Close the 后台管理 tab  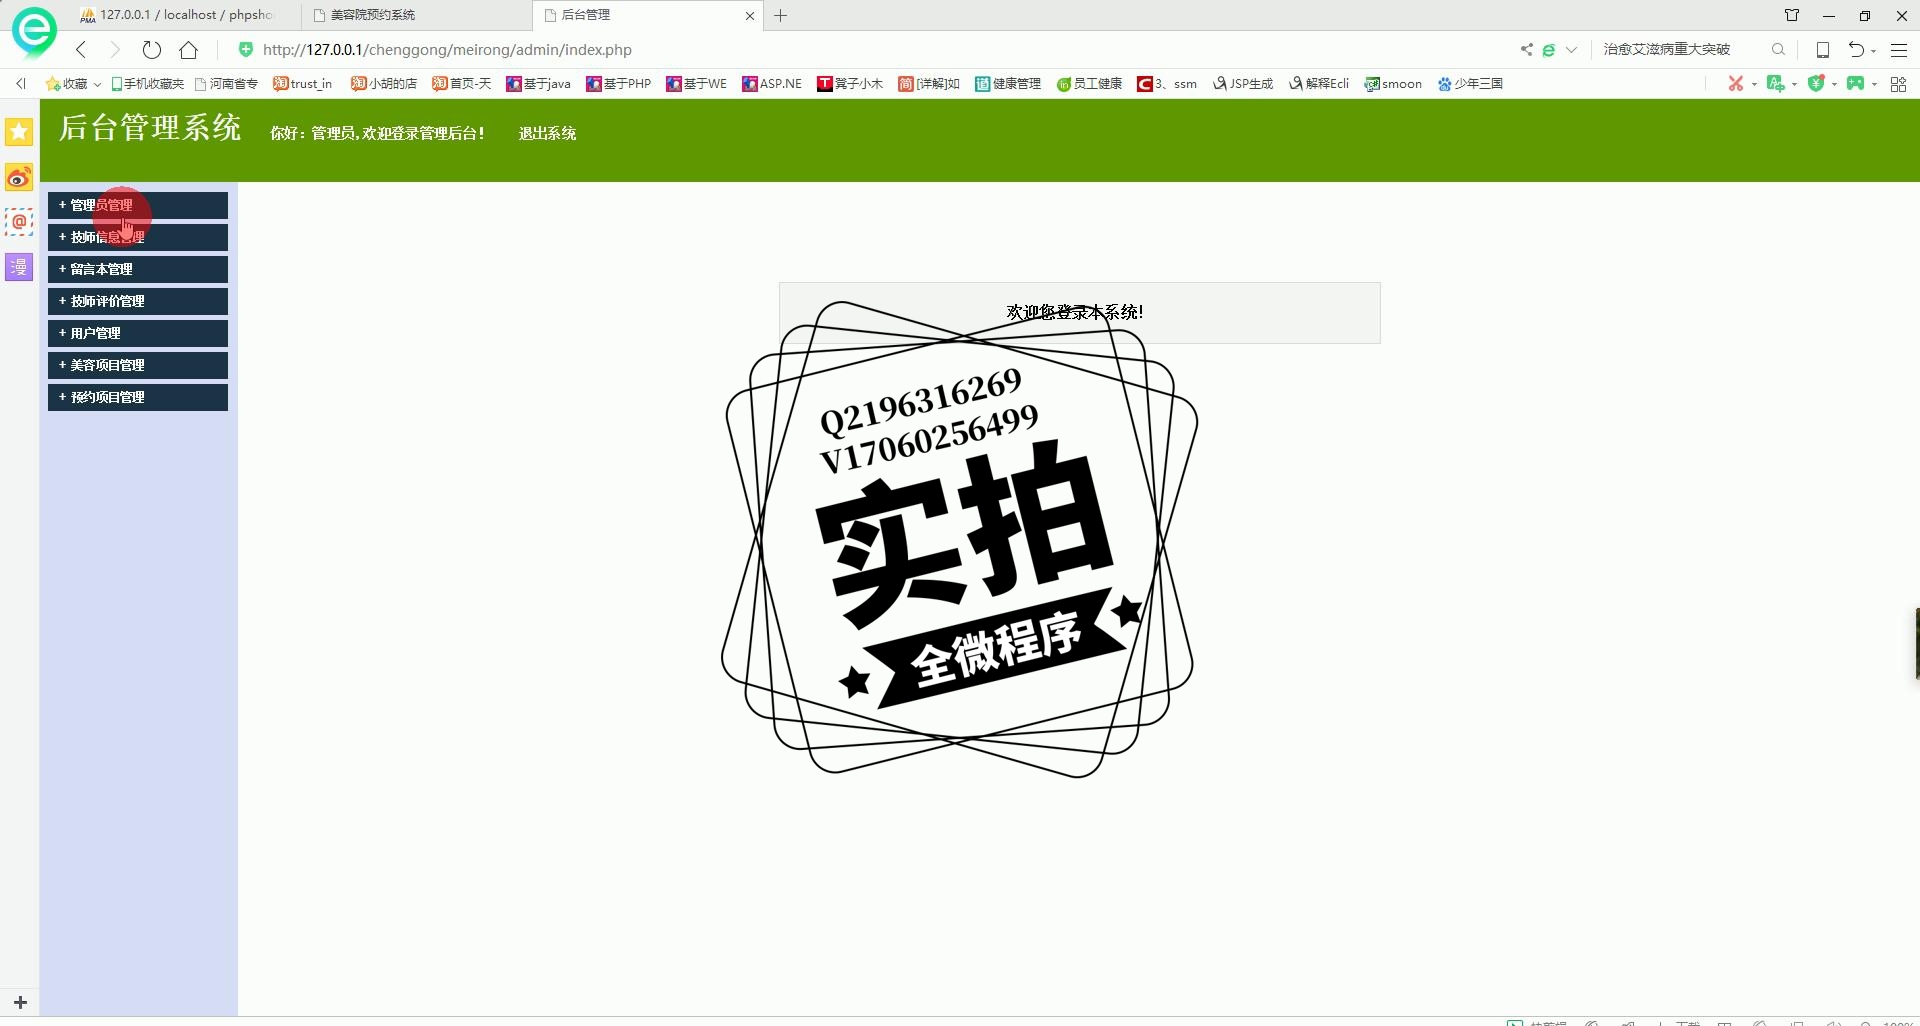point(750,16)
